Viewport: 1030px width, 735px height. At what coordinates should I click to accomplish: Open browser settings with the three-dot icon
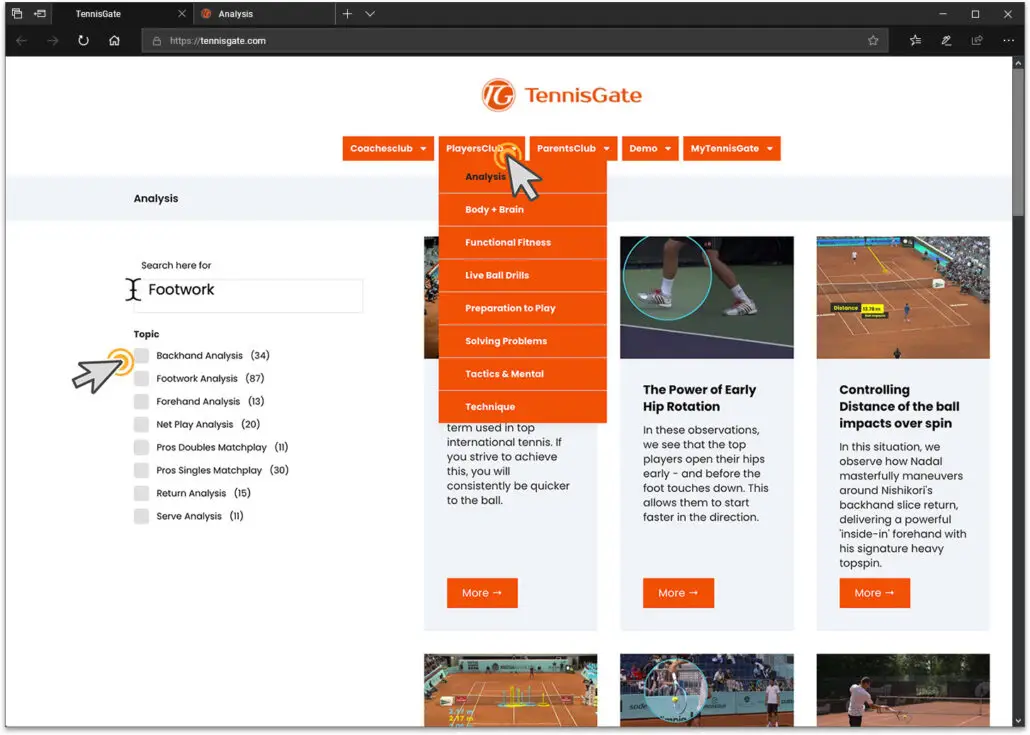pyautogui.click(x=1007, y=40)
